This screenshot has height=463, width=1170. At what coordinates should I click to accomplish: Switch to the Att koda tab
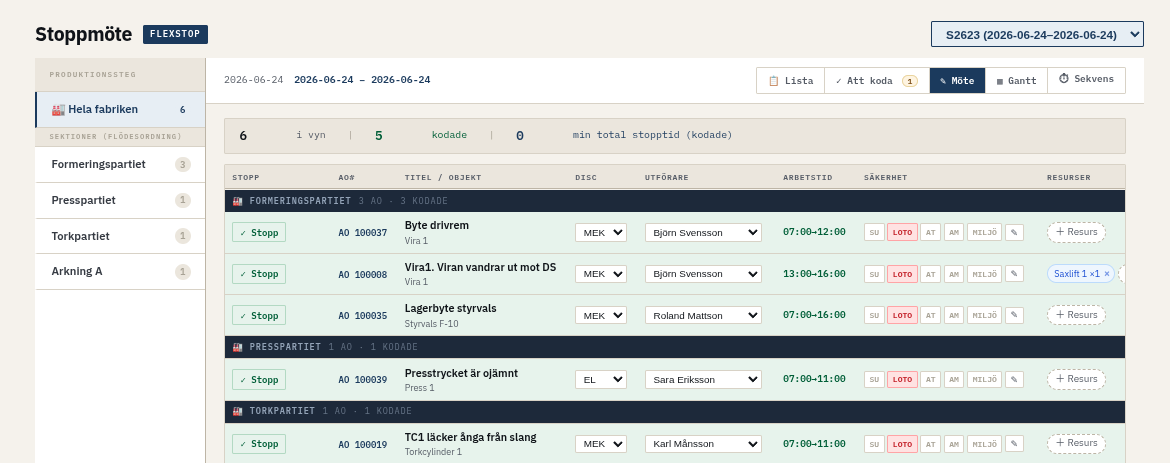click(x=877, y=81)
